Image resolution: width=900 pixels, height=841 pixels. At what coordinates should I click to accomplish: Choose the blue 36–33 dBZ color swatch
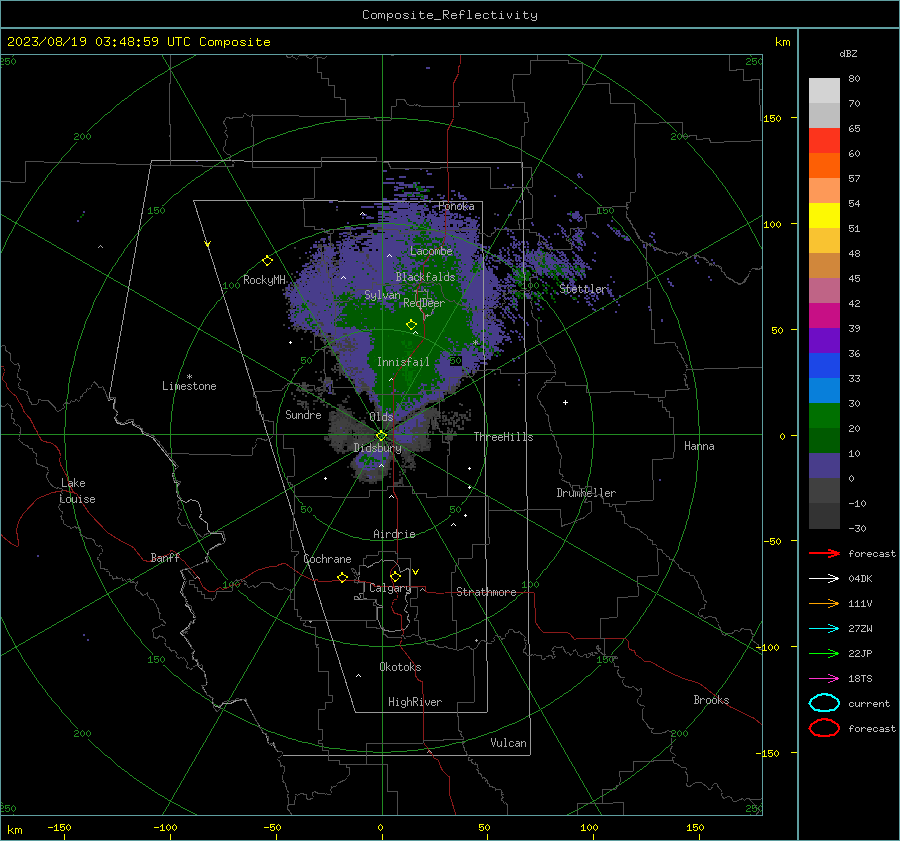(824, 366)
